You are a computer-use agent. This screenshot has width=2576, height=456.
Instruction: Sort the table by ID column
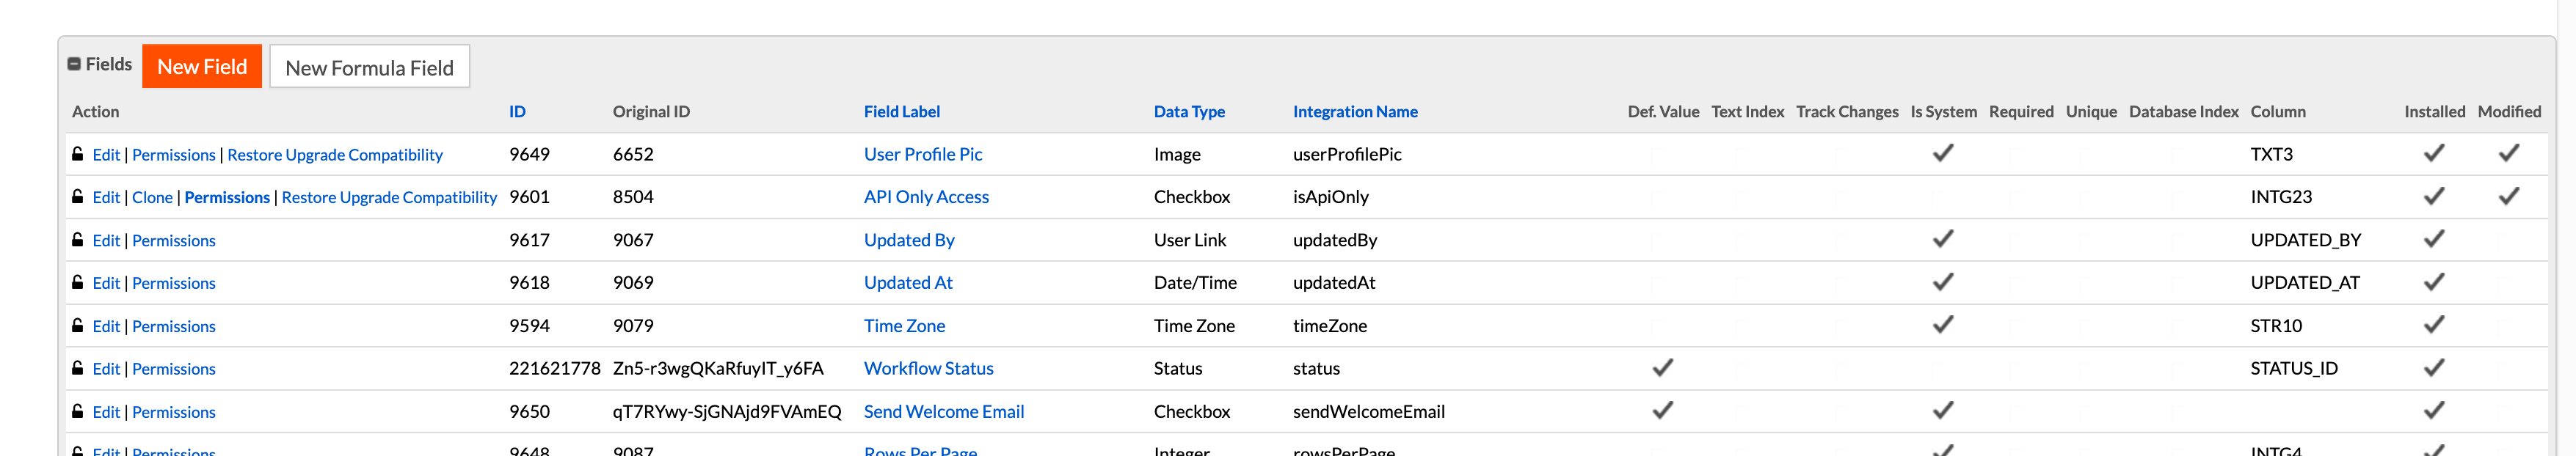(x=517, y=112)
